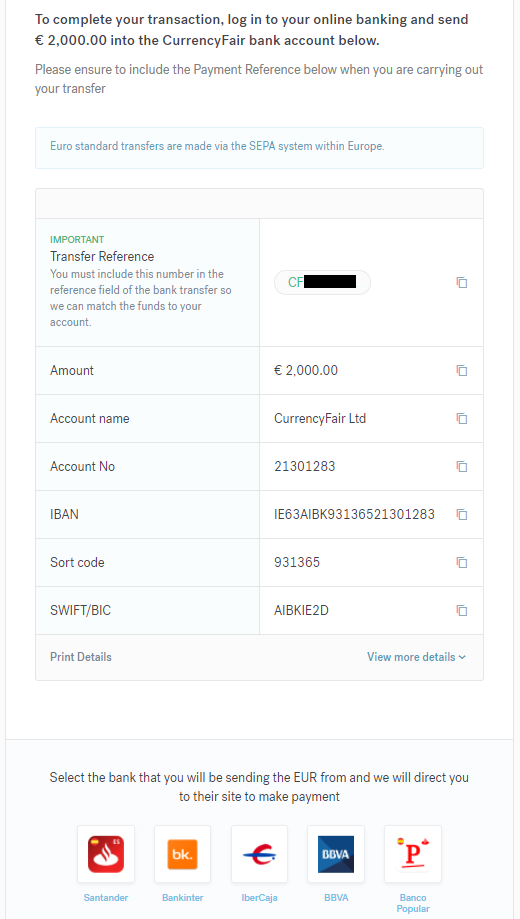The width and height of the screenshot is (520, 919).
Task: Click the IBAN value text
Action: coord(354,515)
